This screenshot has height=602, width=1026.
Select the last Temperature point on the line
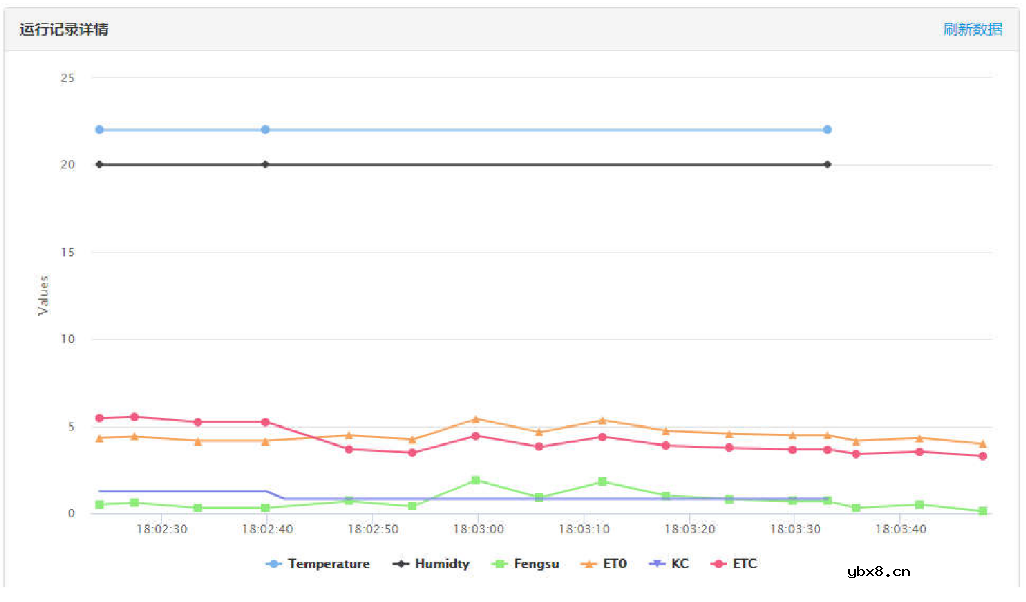(827, 129)
